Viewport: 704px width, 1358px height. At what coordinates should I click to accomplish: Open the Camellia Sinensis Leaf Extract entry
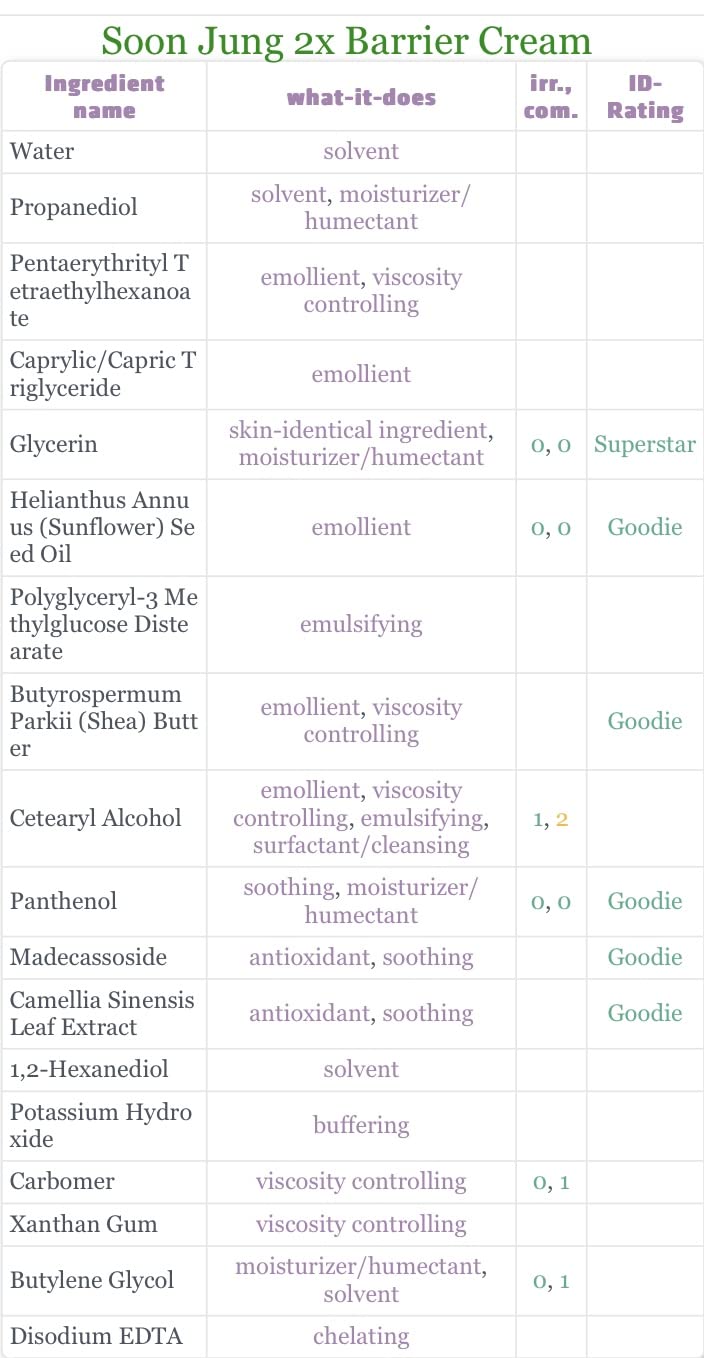click(102, 1013)
